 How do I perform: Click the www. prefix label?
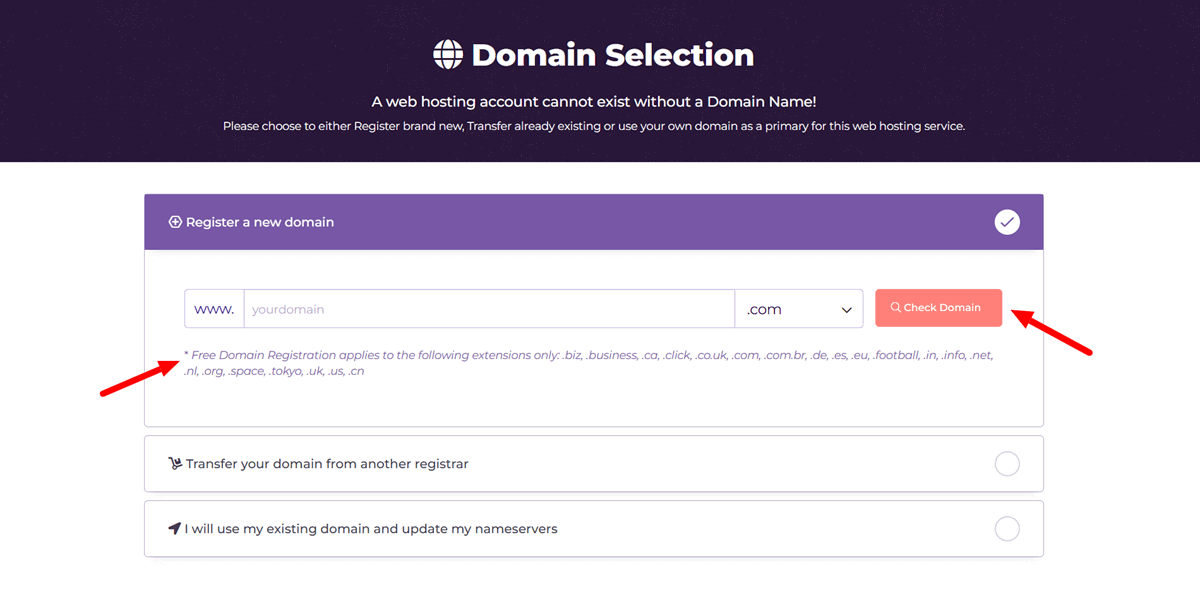213,308
